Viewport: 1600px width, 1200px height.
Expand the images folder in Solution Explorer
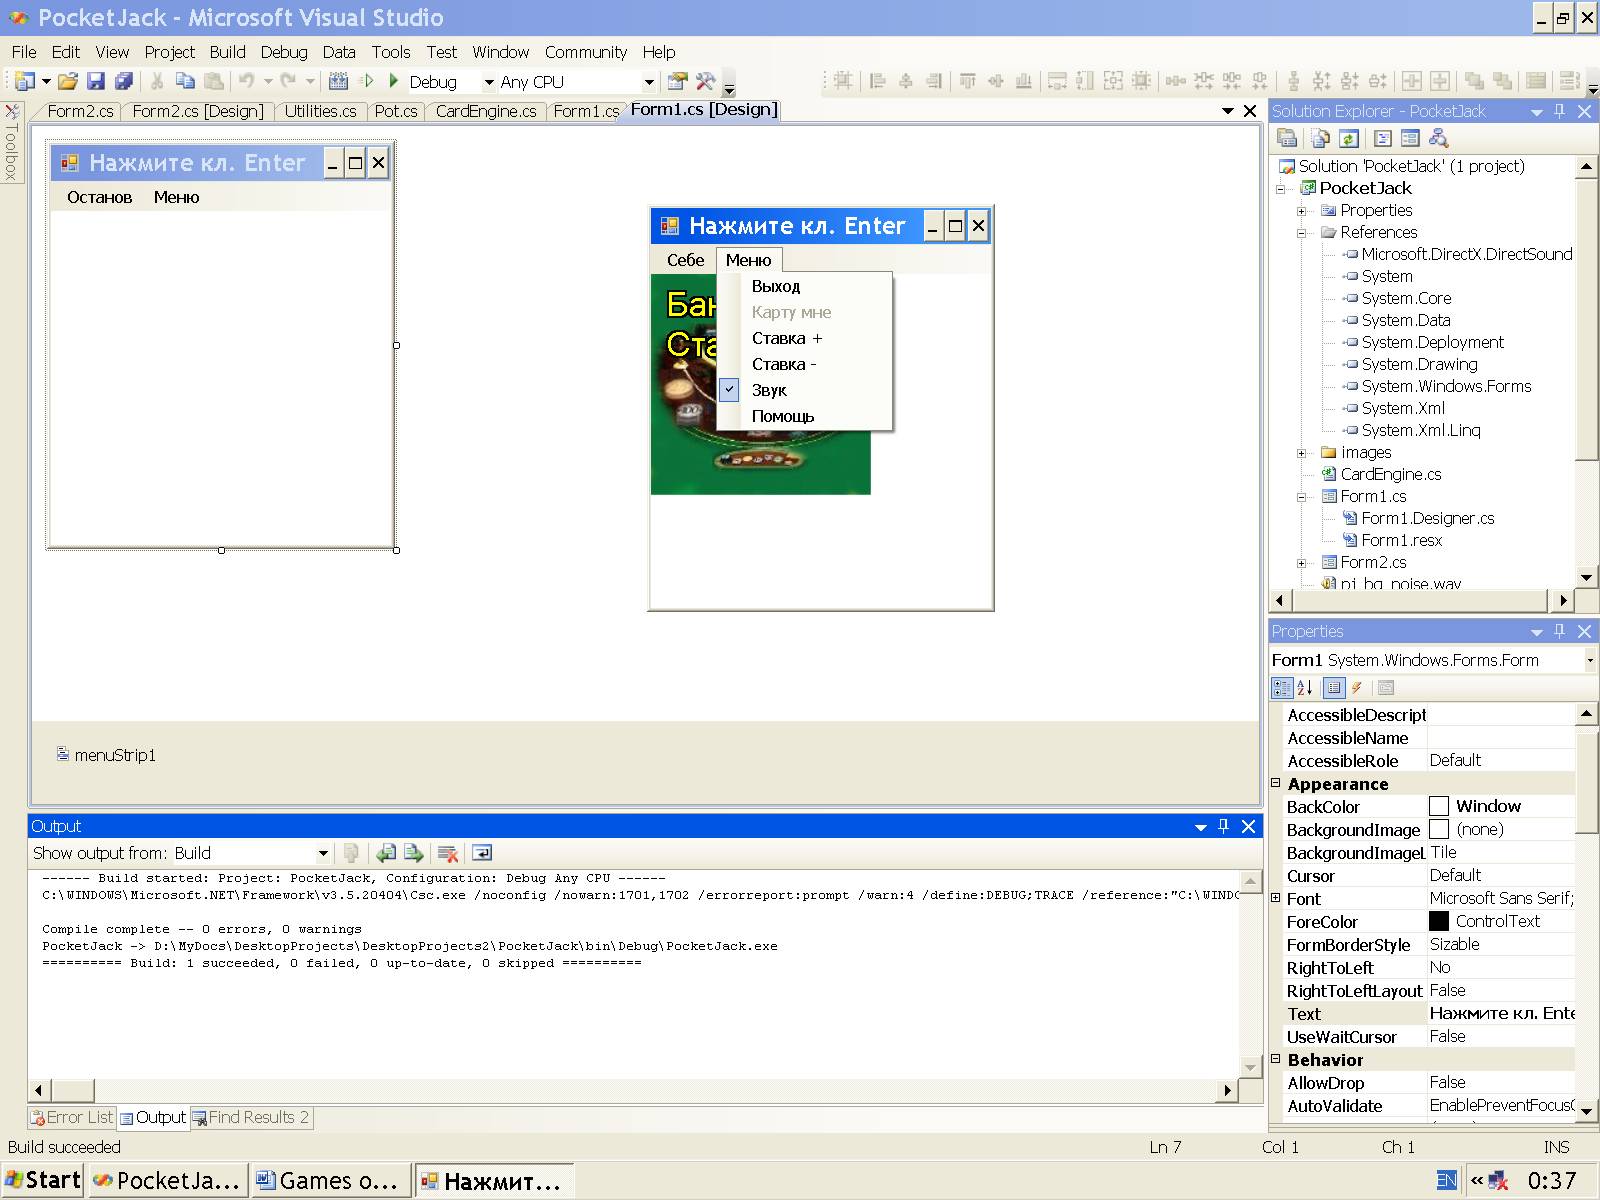(x=1302, y=453)
